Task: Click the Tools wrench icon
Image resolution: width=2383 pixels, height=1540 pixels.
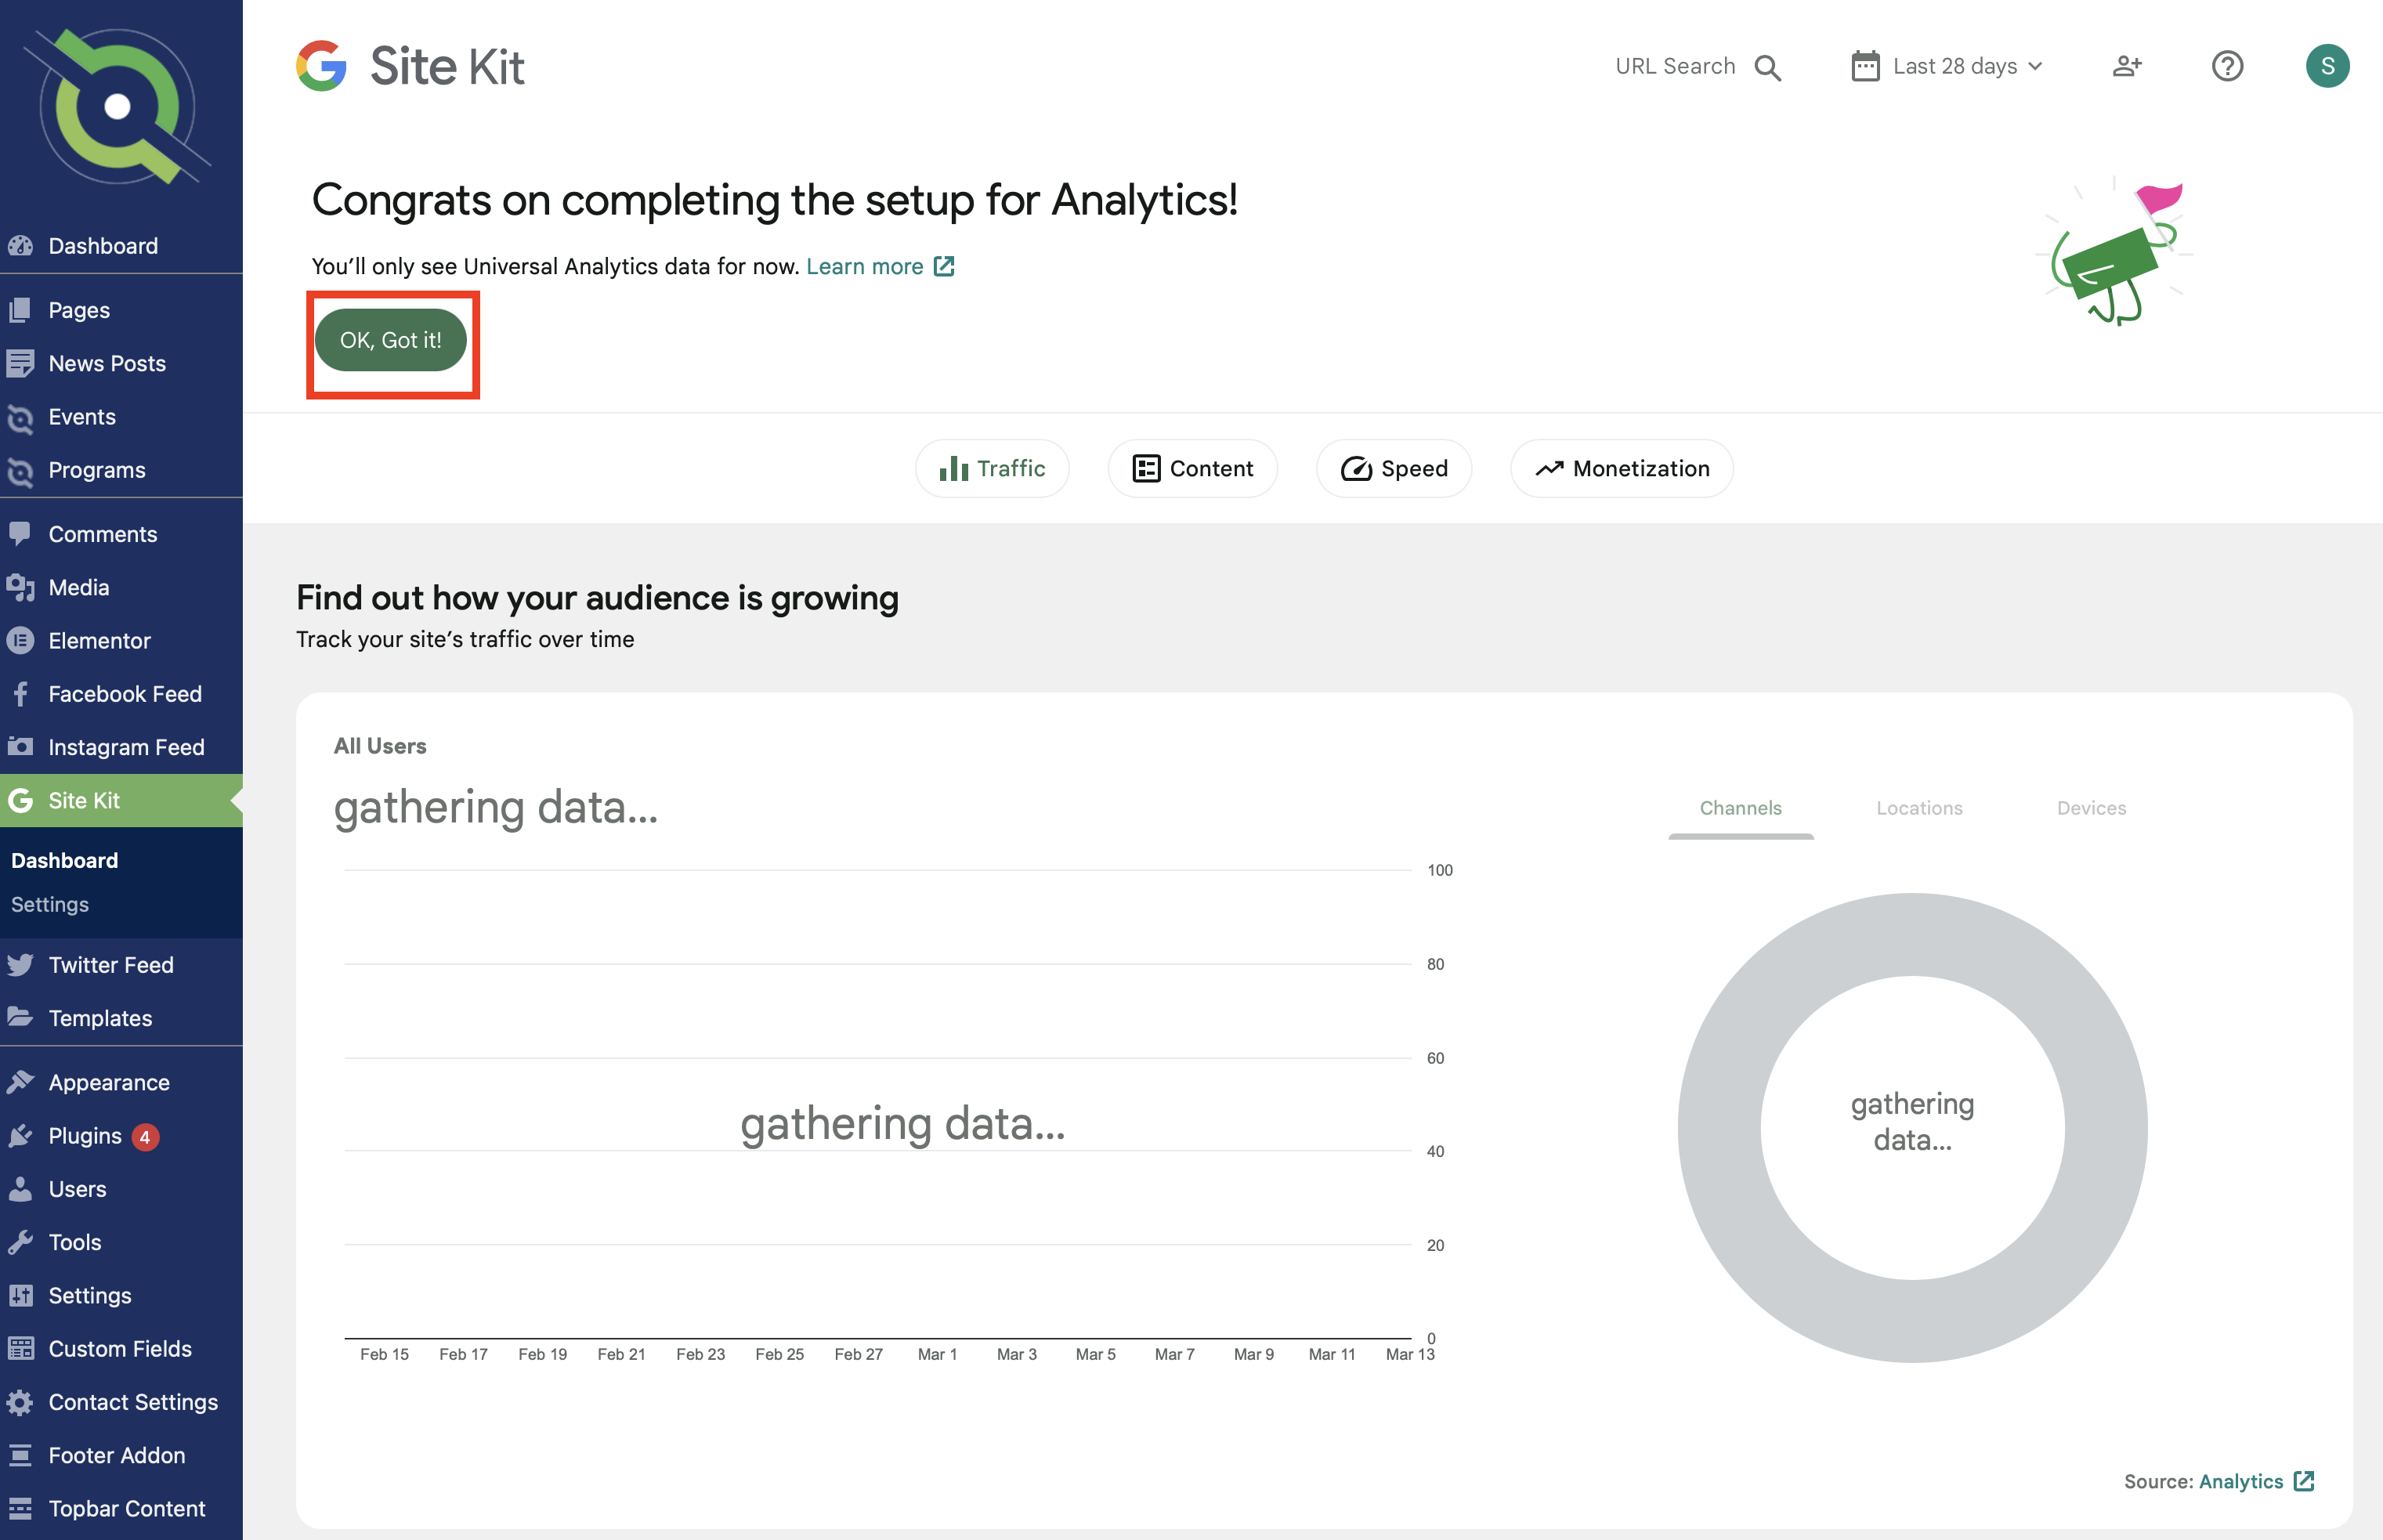Action: pos(20,1242)
